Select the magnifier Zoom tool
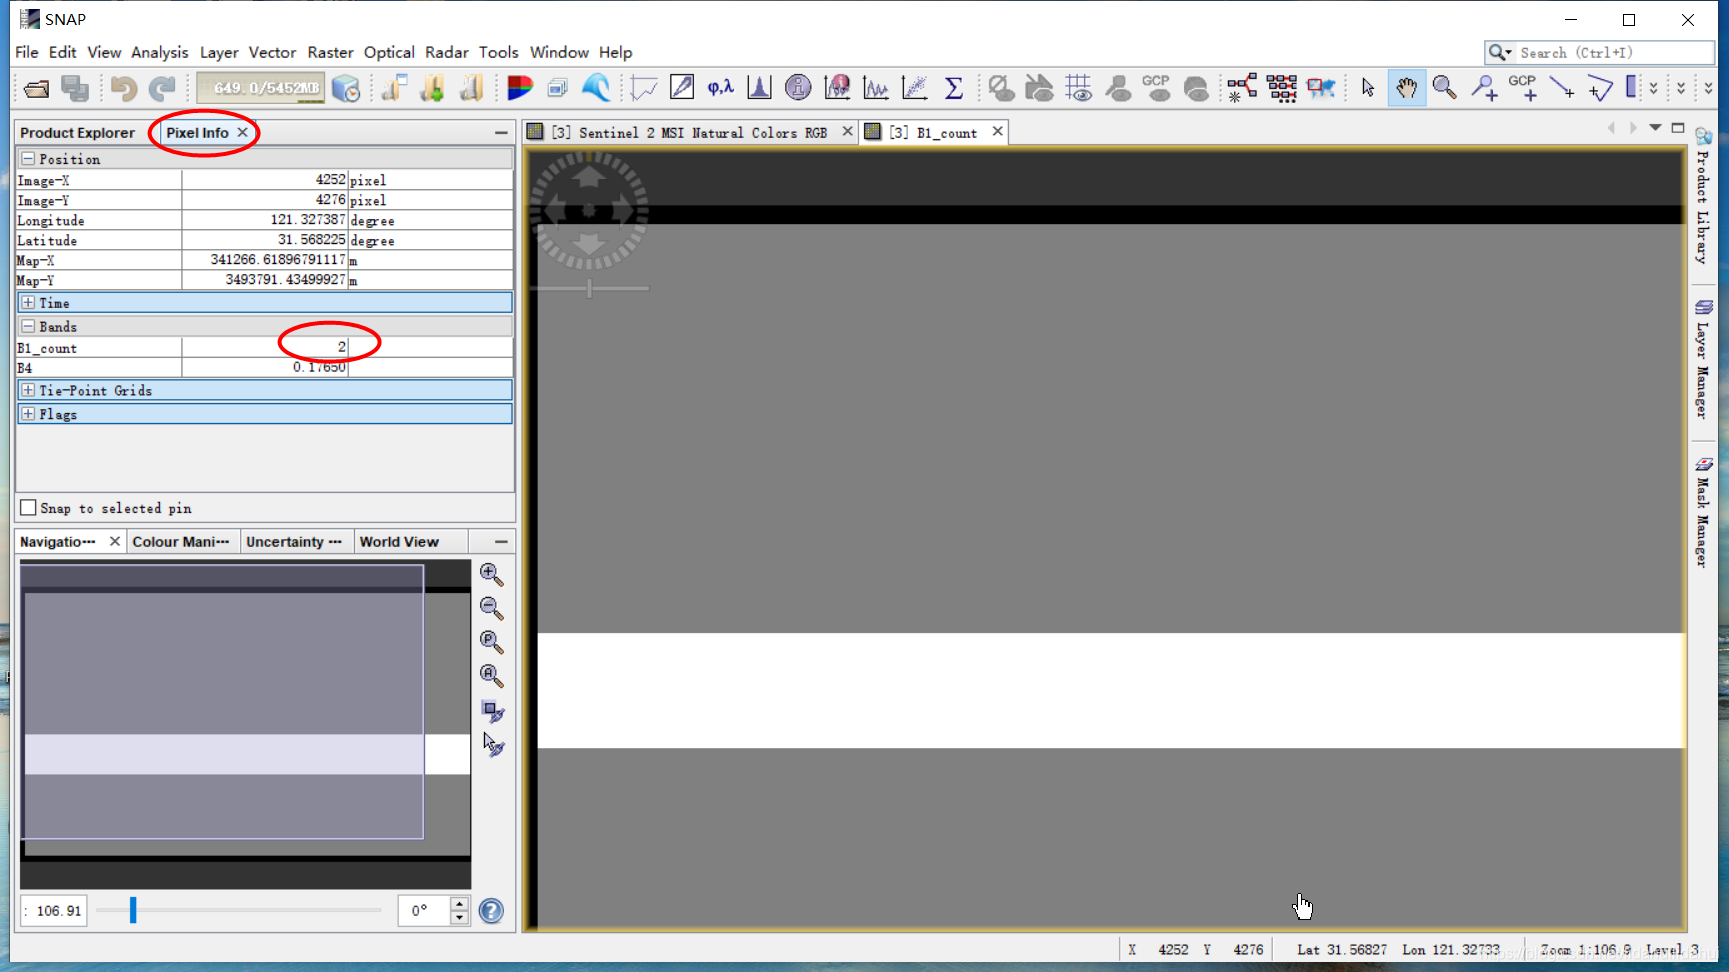This screenshot has width=1729, height=972. 1444,88
